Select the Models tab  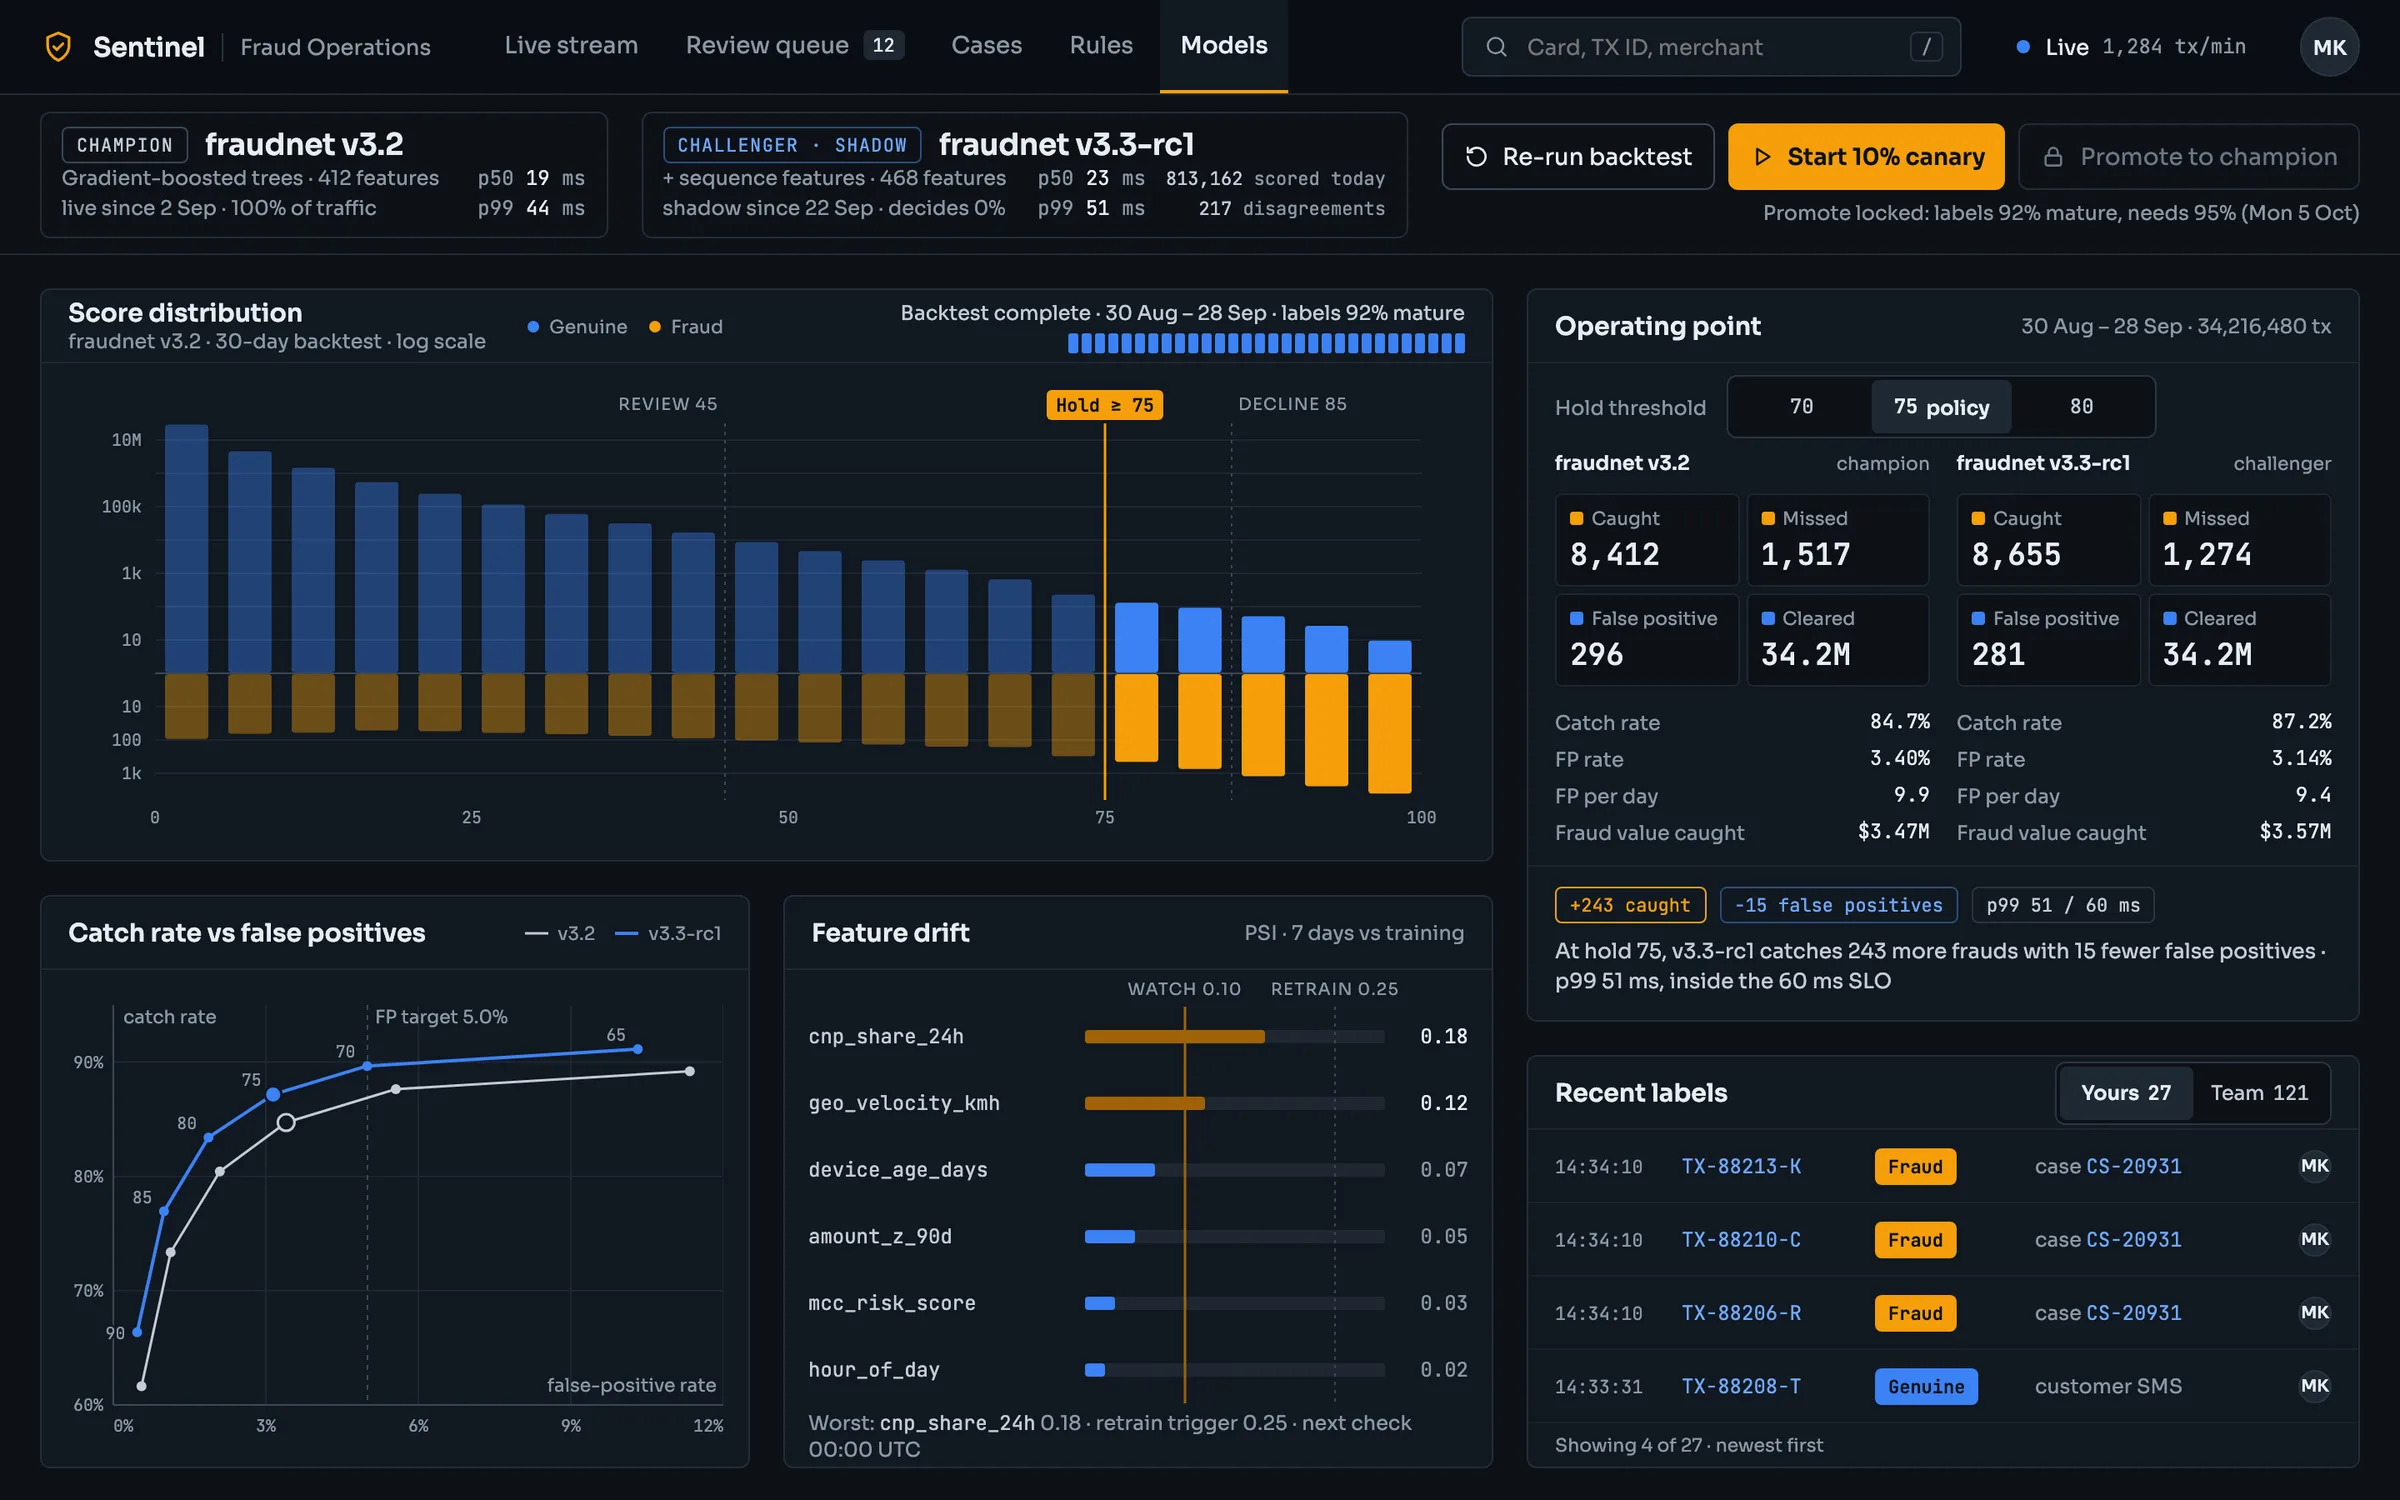[1224, 46]
